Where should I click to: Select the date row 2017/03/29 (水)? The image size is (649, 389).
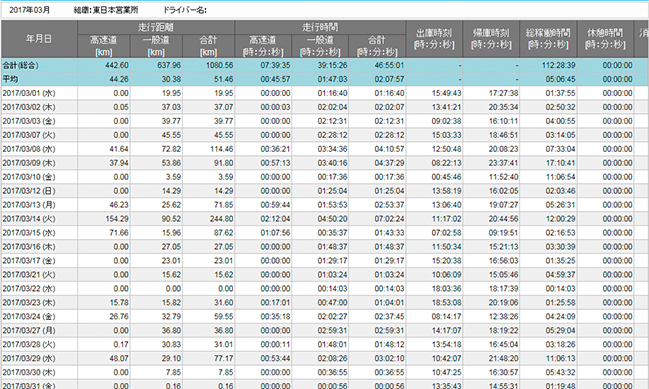coord(29,358)
